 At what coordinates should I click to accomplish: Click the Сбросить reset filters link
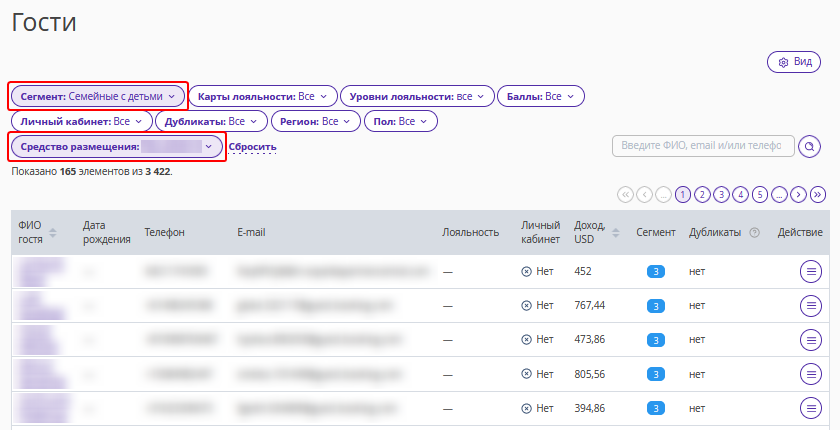252,147
